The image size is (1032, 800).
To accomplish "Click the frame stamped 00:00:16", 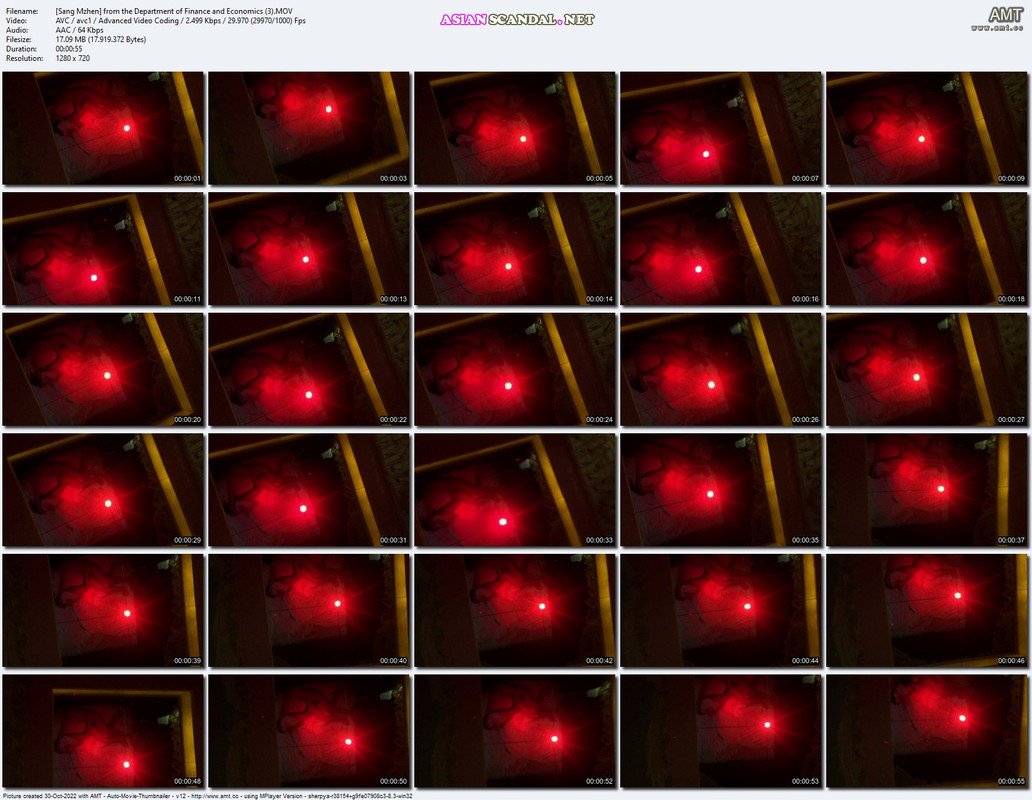I will [x=721, y=249].
